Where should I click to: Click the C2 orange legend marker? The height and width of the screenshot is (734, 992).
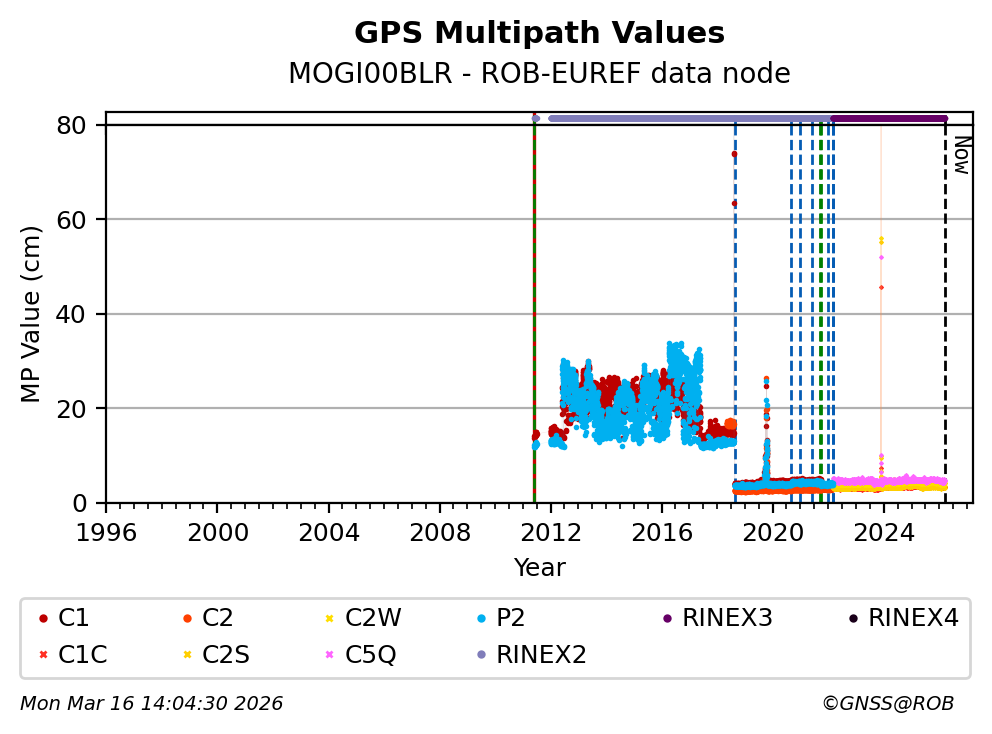(186, 619)
